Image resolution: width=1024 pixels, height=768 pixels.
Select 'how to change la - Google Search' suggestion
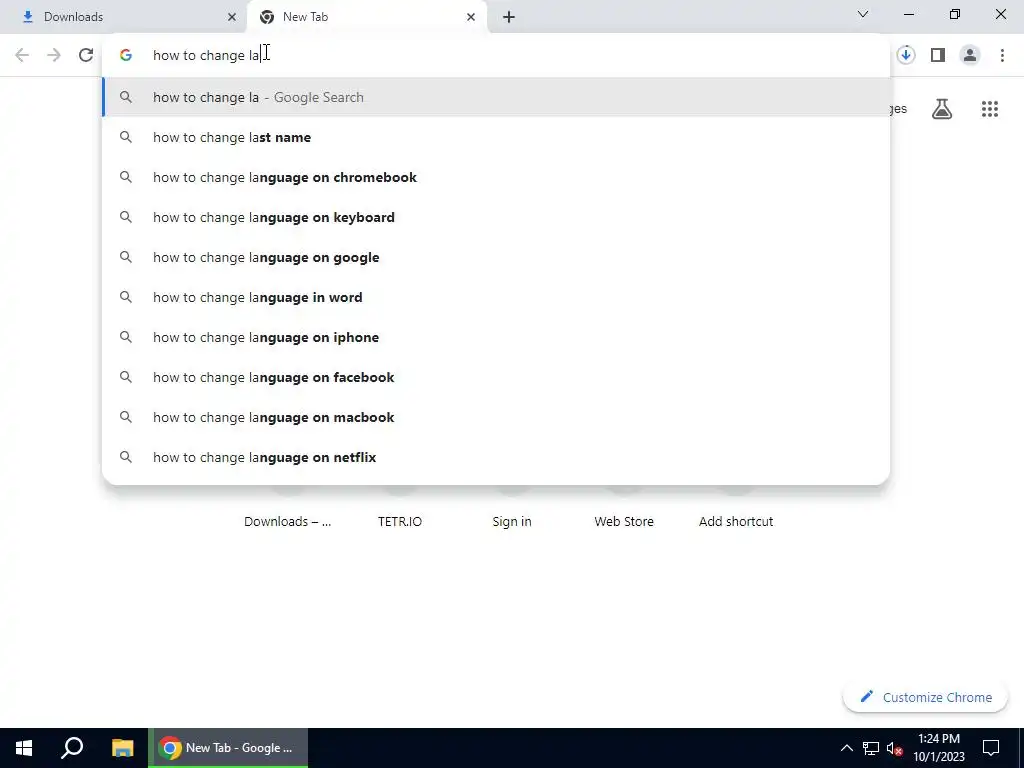pyautogui.click(x=496, y=97)
